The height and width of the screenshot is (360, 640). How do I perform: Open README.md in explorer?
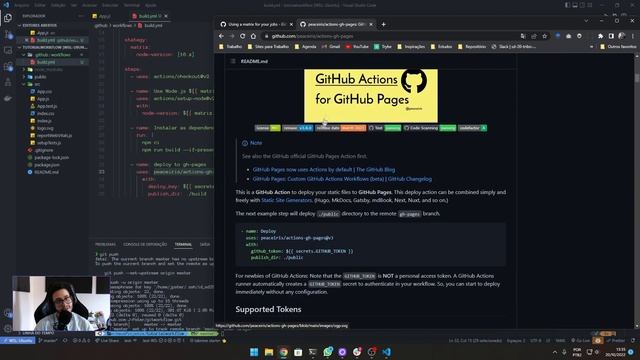point(46,172)
